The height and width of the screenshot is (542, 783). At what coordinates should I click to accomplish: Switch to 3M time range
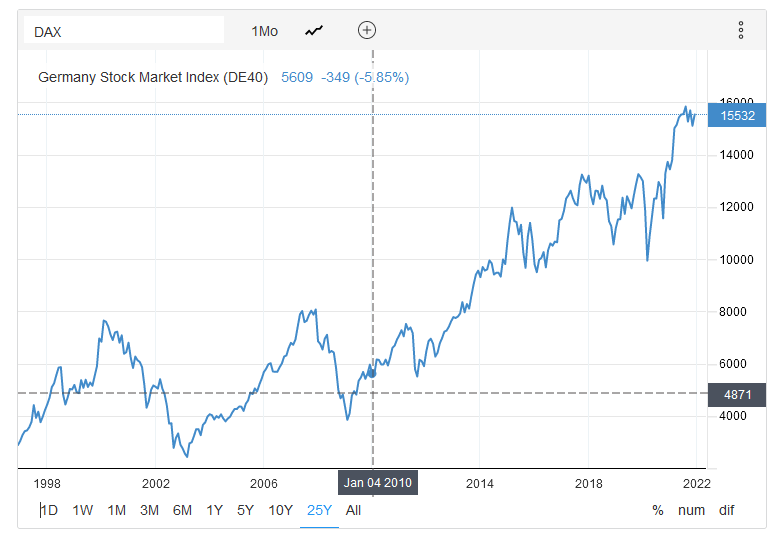coord(149,510)
